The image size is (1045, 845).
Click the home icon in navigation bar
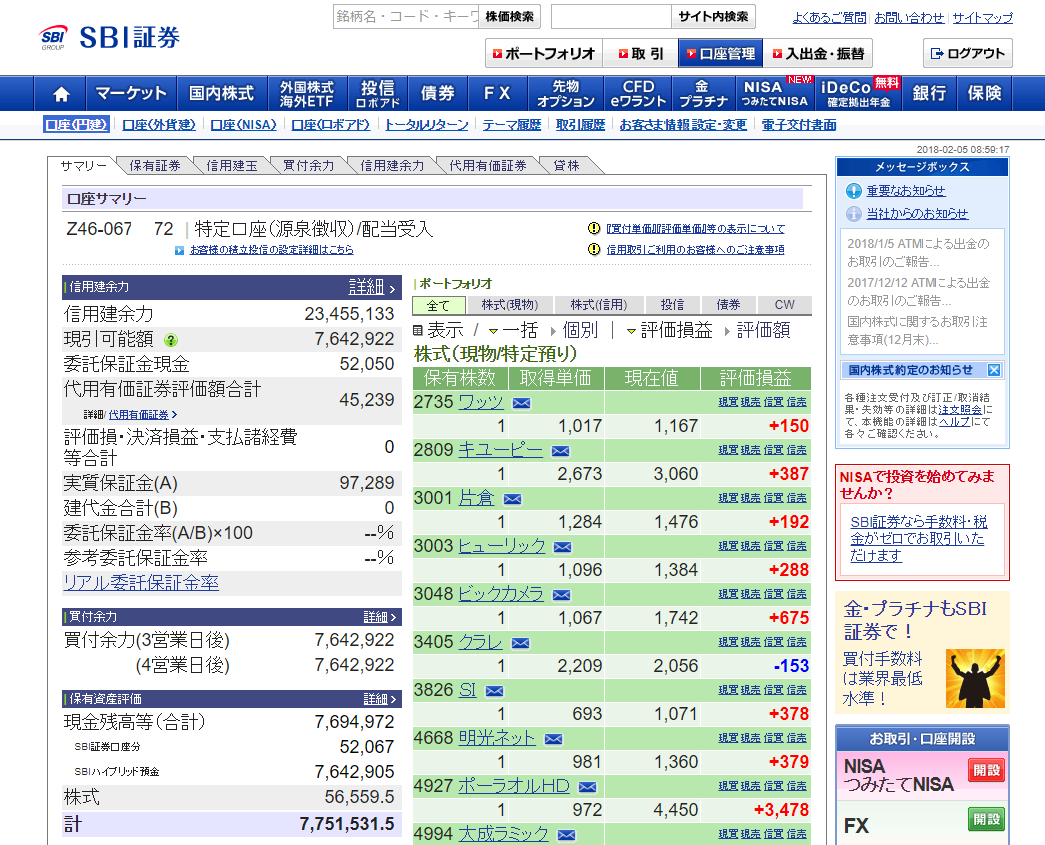pos(61,94)
